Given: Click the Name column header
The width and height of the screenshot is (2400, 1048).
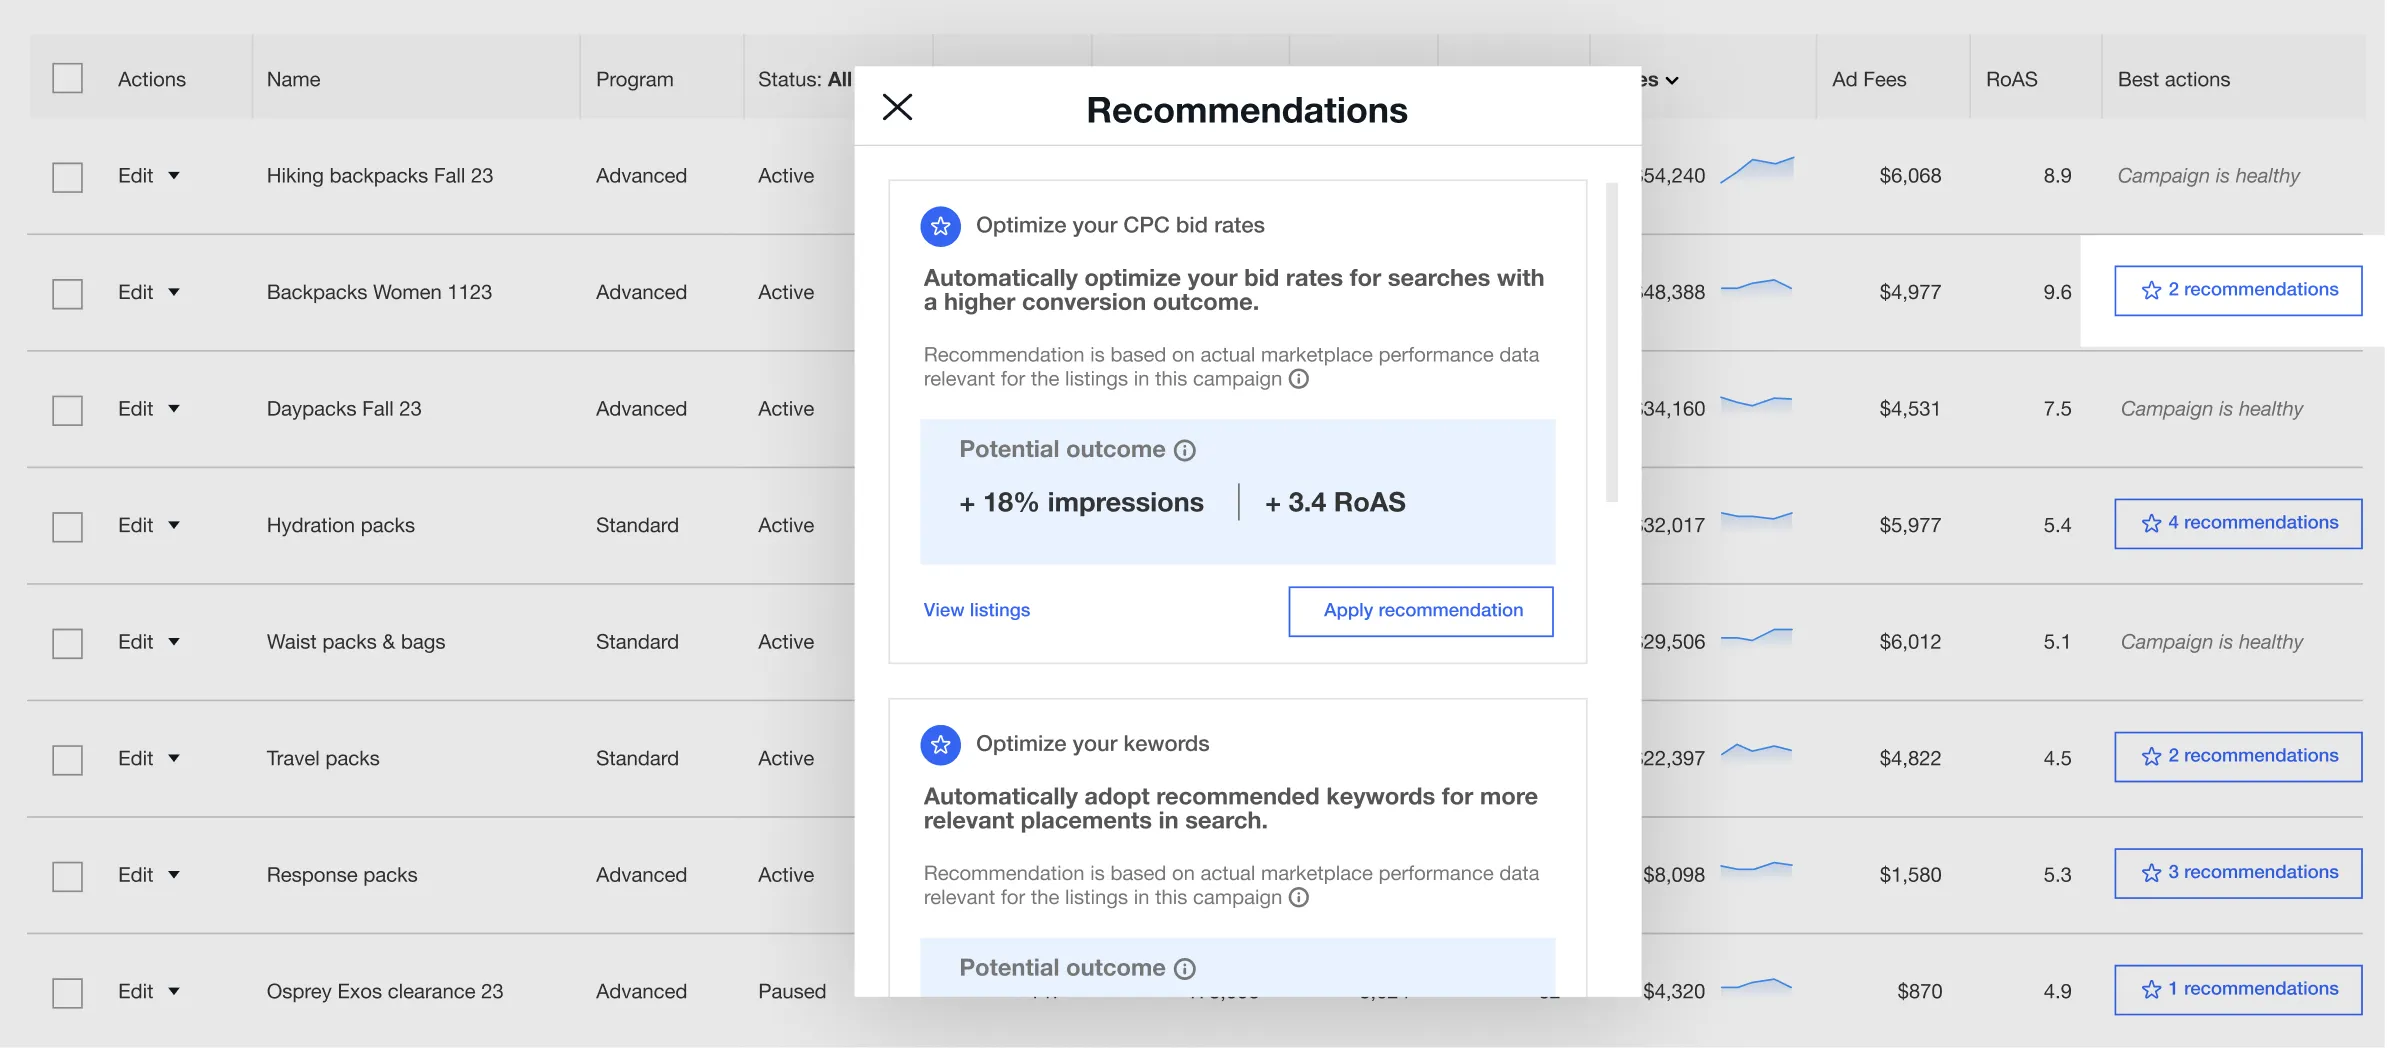Looking at the screenshot, I should (293, 79).
